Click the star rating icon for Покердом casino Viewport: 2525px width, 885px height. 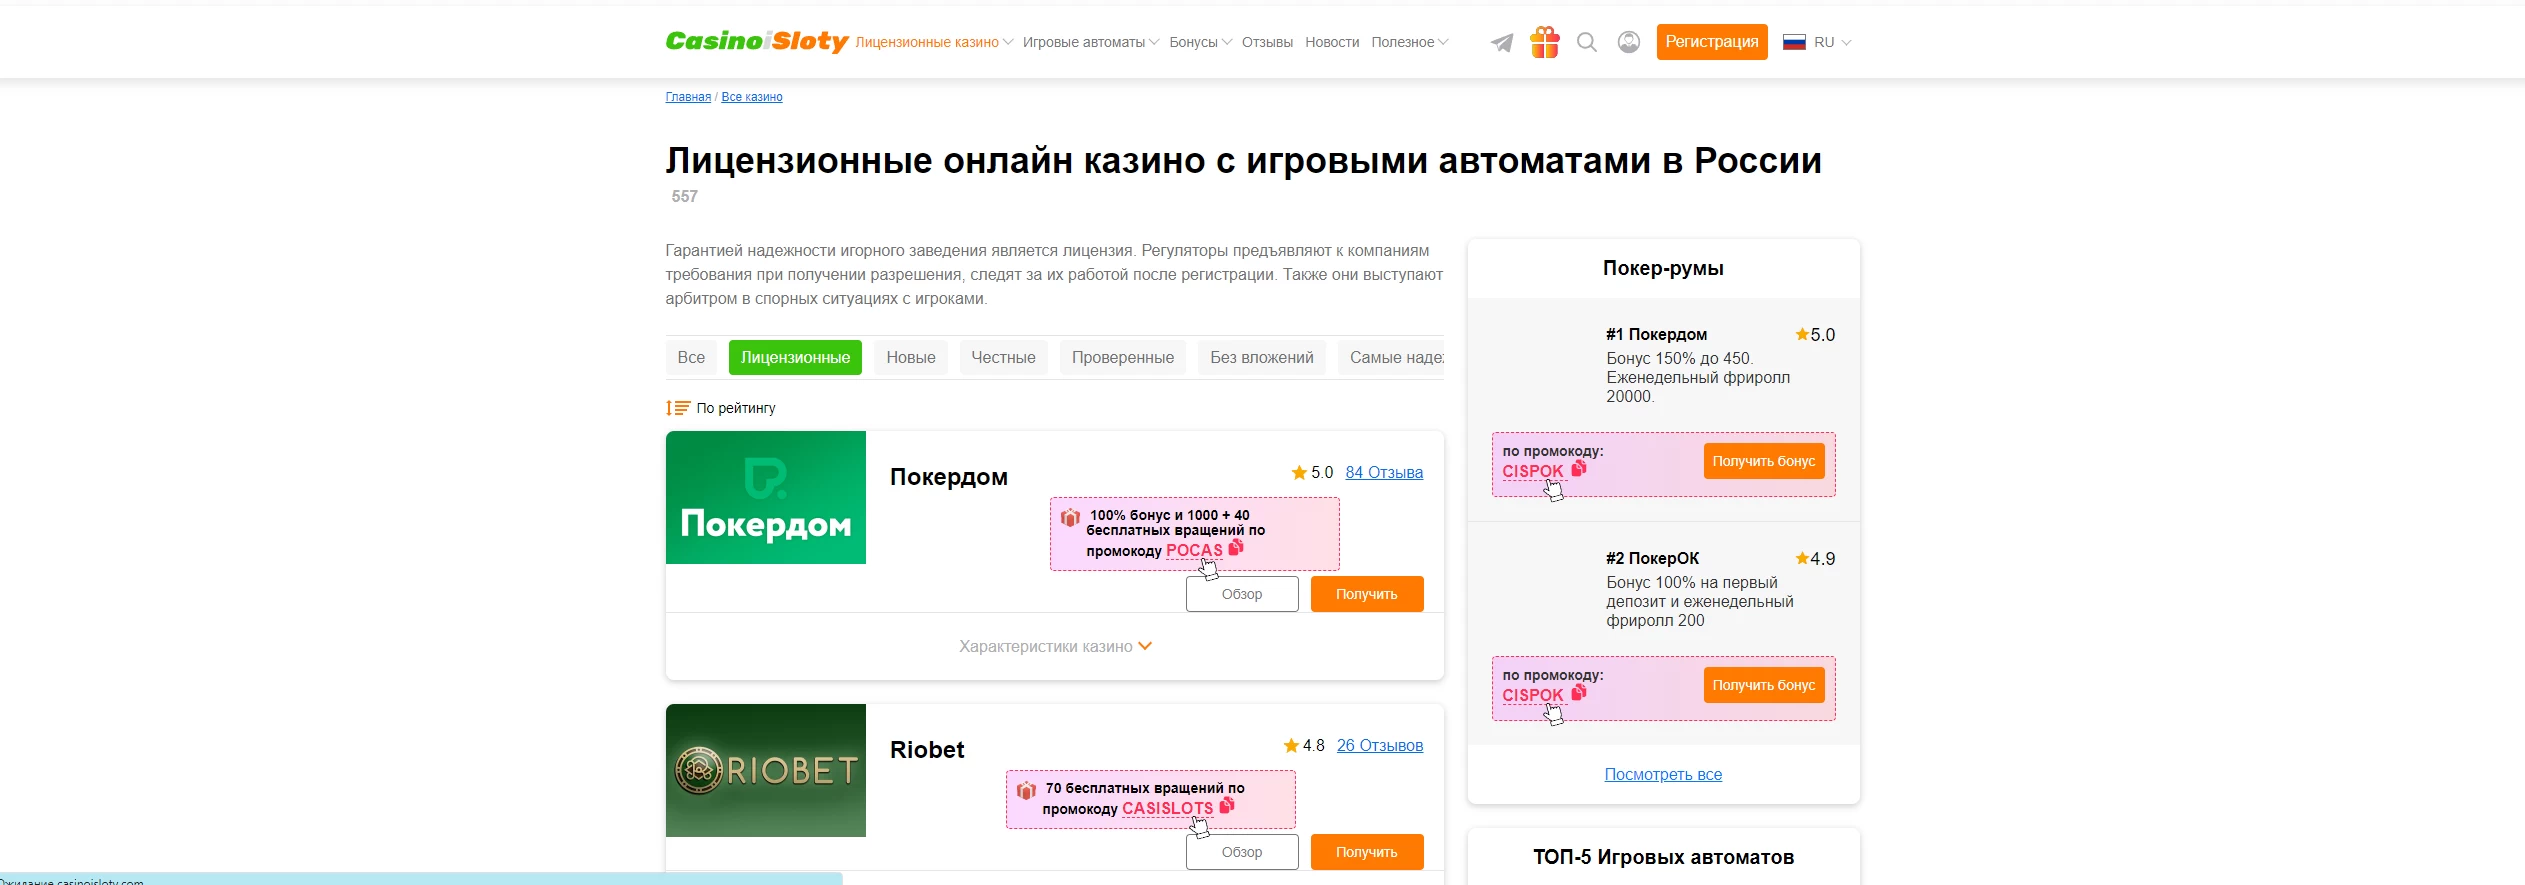pyautogui.click(x=1299, y=472)
